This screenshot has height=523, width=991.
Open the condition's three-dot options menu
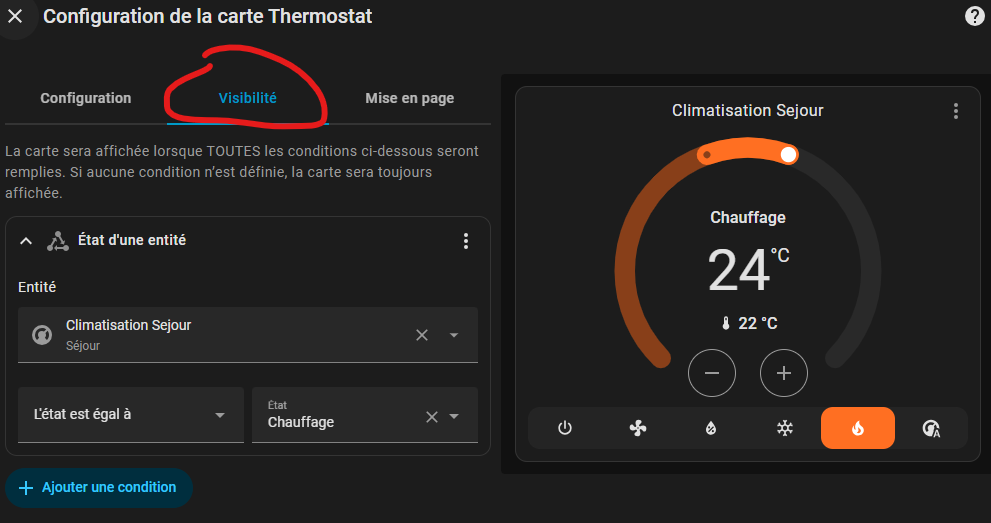pyautogui.click(x=465, y=241)
